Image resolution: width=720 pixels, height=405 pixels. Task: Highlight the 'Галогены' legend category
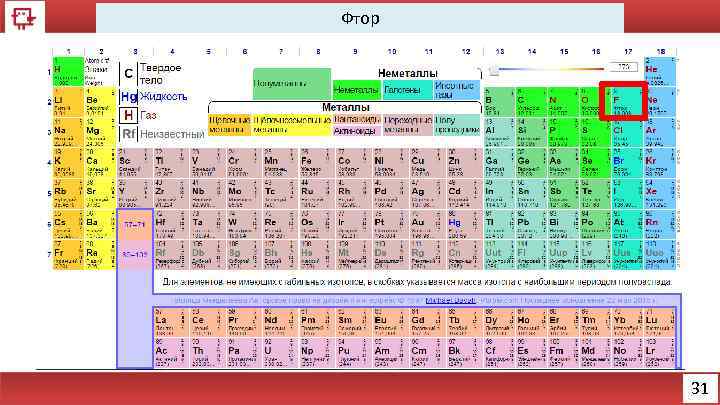(x=407, y=90)
